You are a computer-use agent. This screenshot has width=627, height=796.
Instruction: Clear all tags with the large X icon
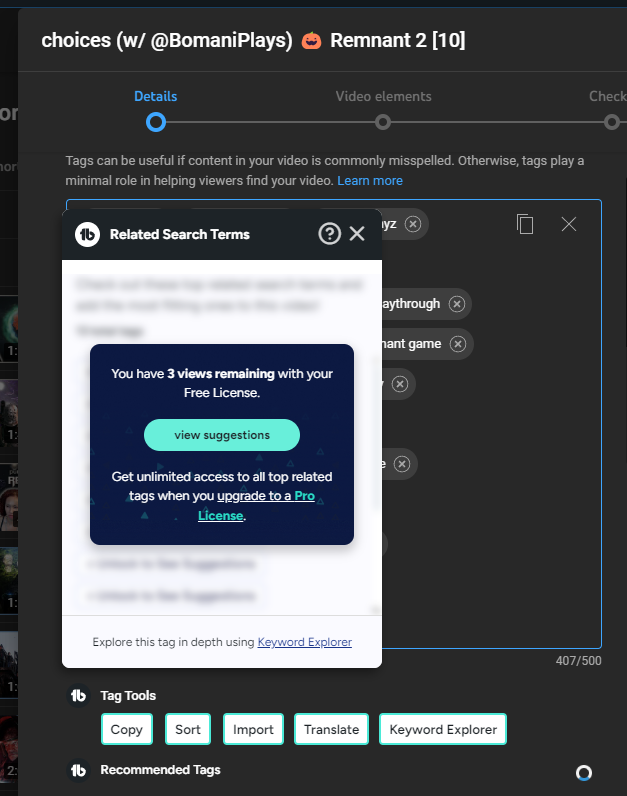[569, 224]
